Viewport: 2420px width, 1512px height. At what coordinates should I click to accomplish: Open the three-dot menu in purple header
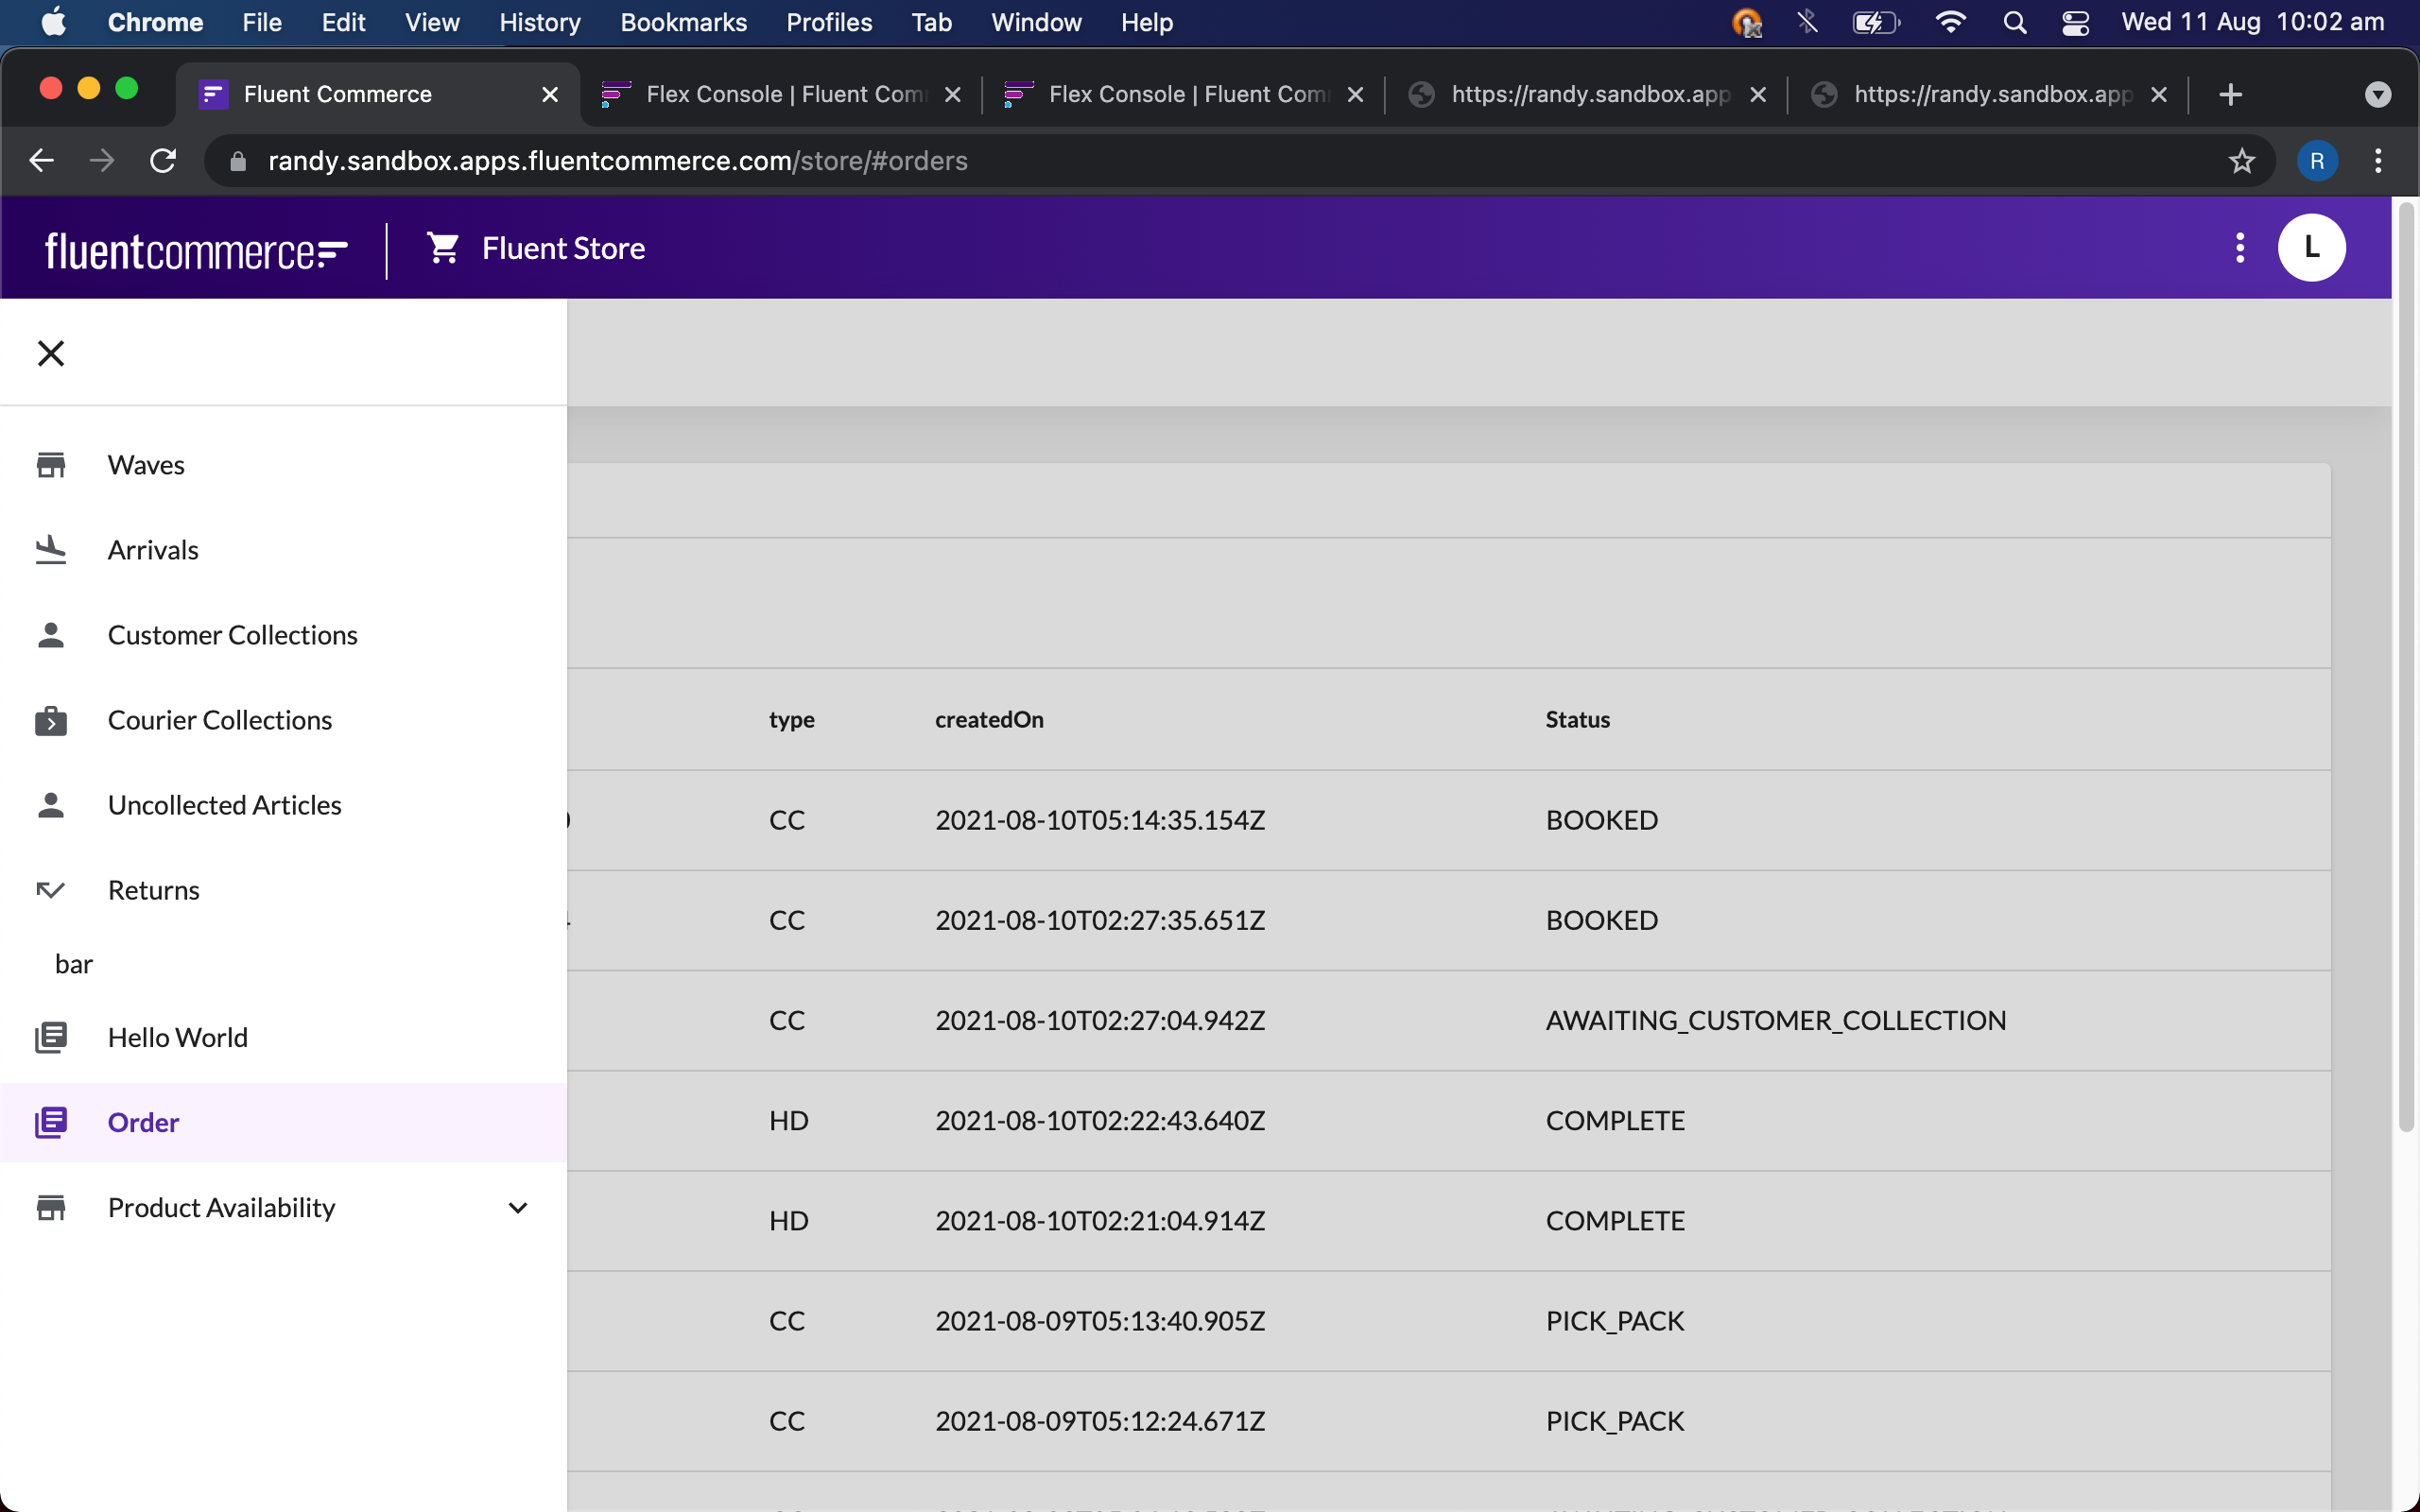click(x=2239, y=248)
